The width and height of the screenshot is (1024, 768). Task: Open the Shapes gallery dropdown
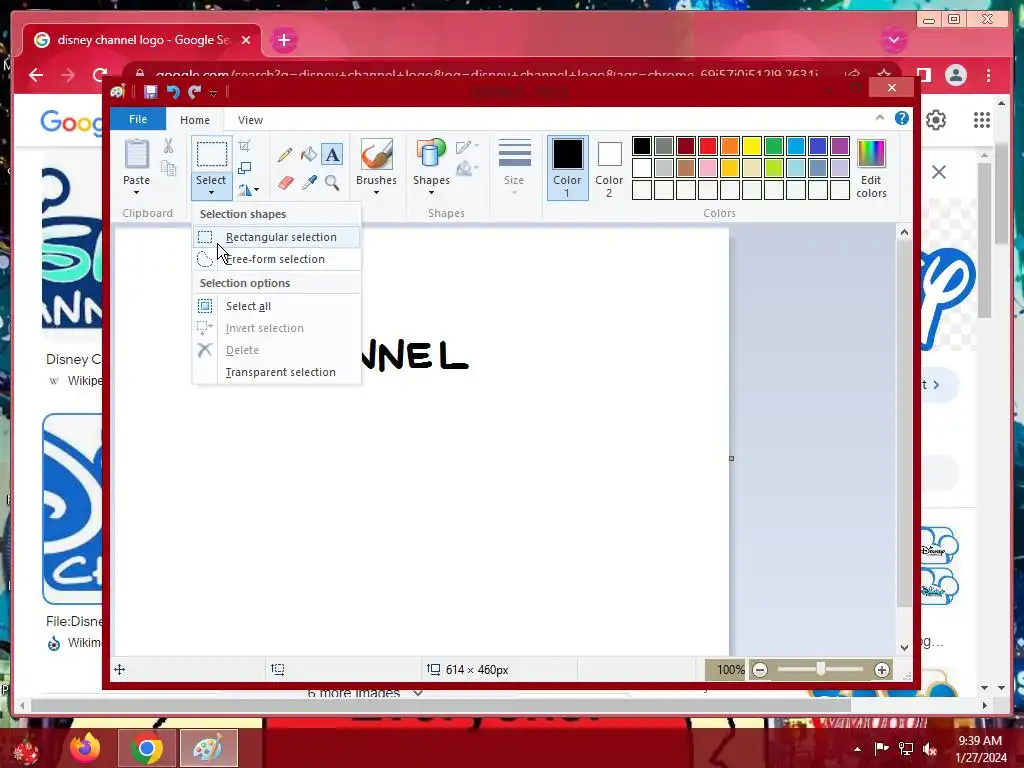click(x=431, y=193)
